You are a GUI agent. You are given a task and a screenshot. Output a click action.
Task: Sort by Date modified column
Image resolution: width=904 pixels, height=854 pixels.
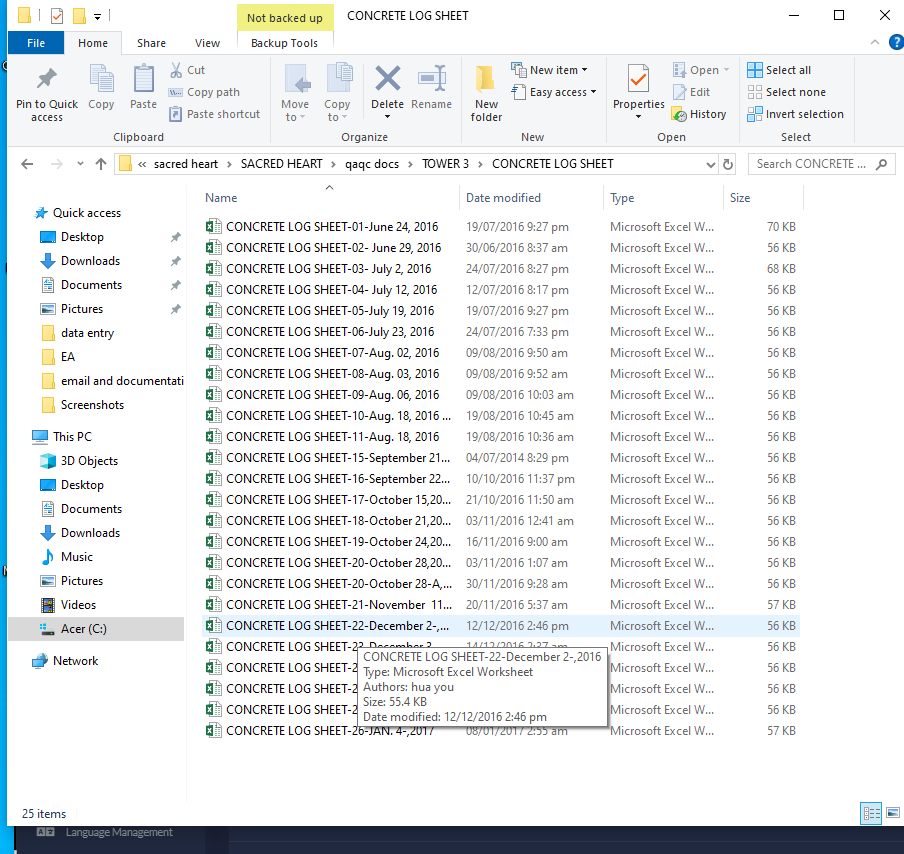(503, 198)
